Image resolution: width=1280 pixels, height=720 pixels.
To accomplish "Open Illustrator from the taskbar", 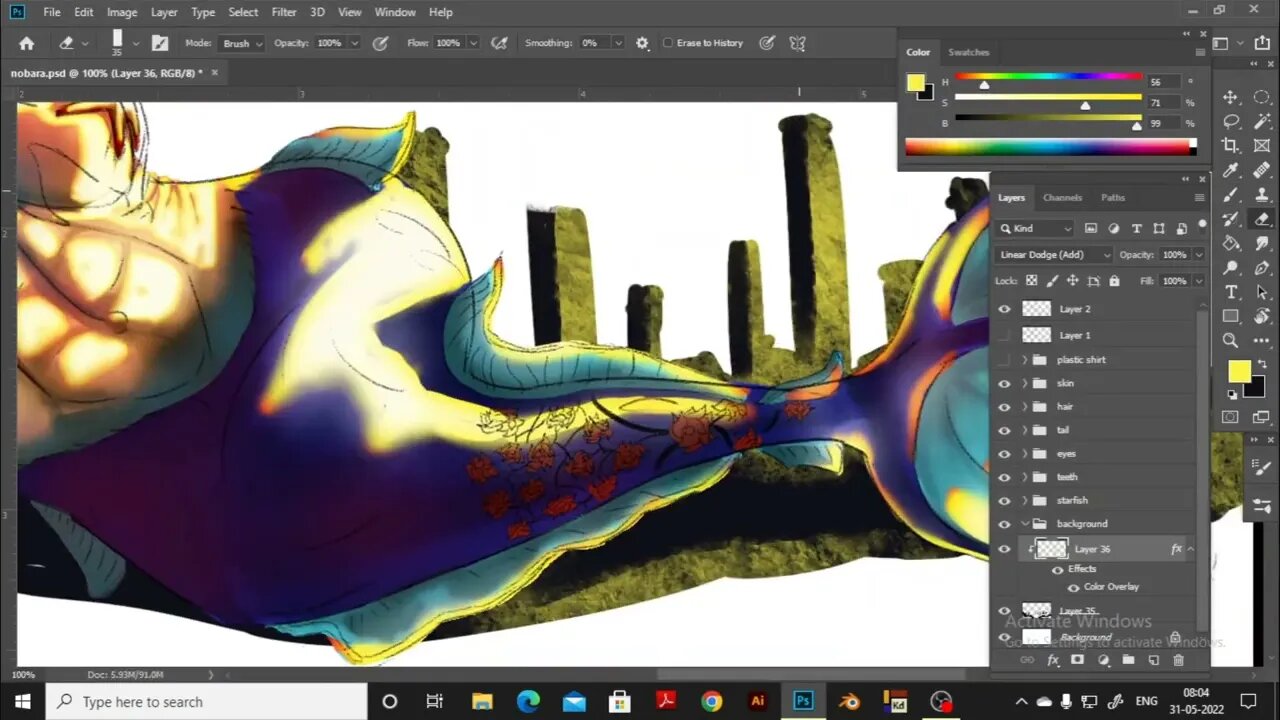I will pos(757,702).
